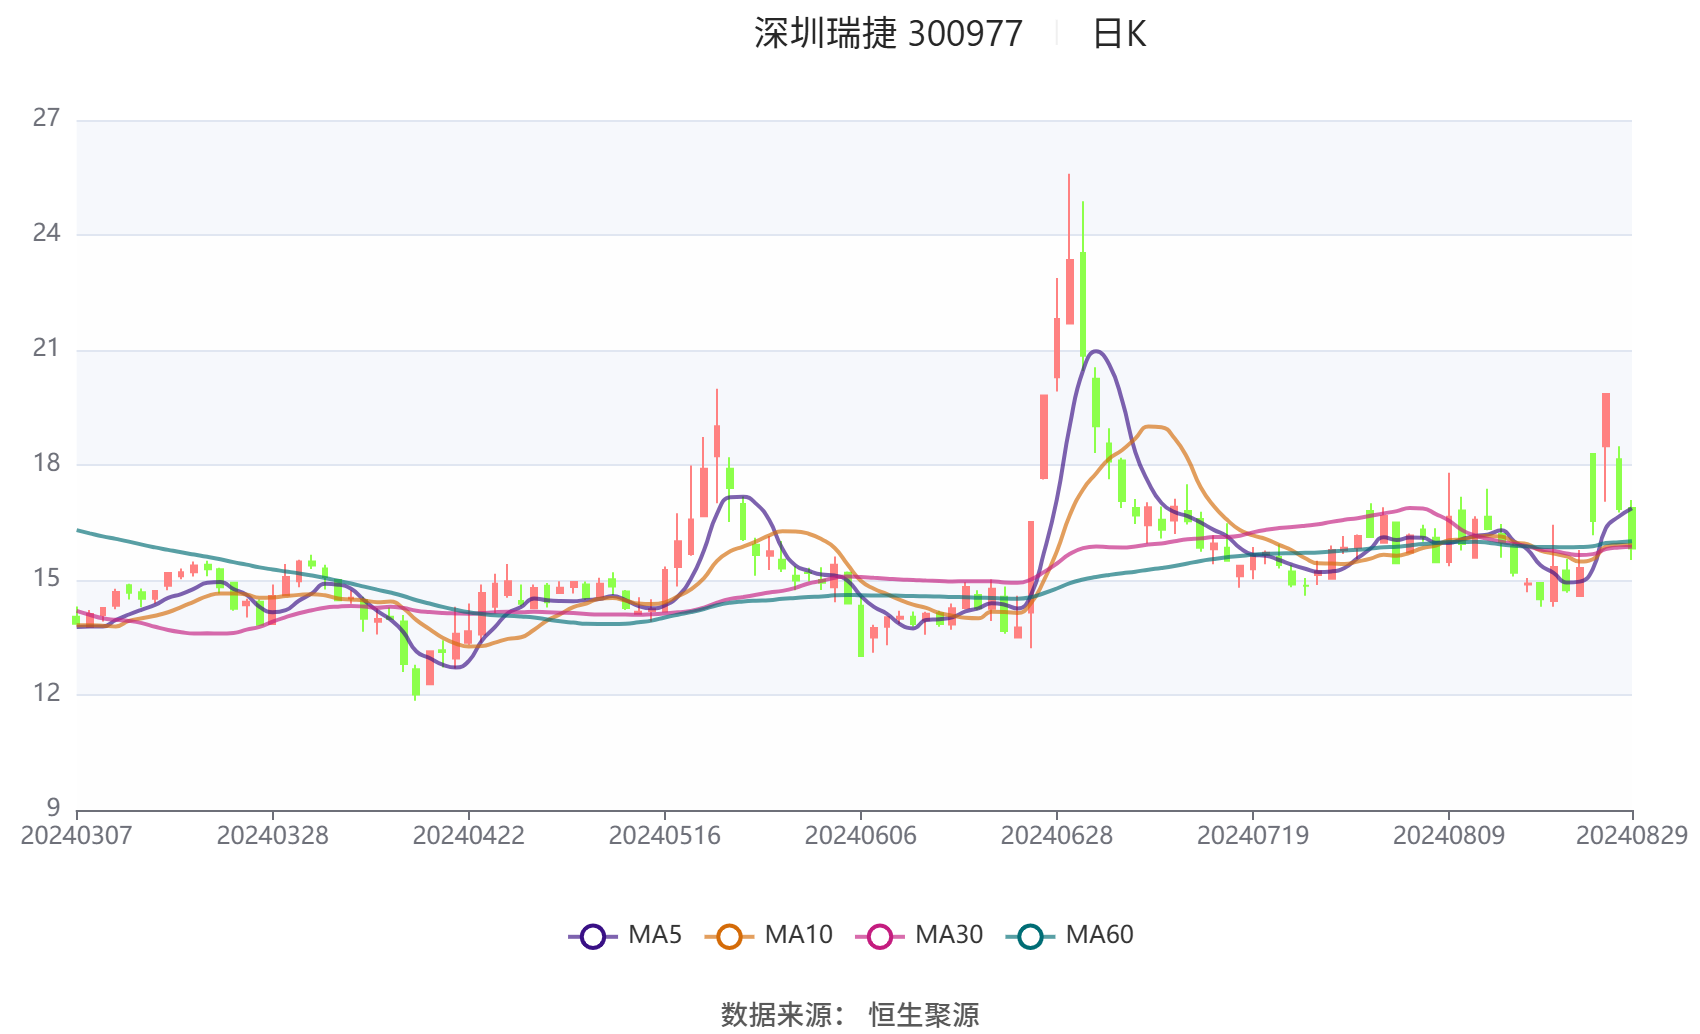Click the MA5 line peak near 21
This screenshot has height=1034, width=1700.
1096,351
